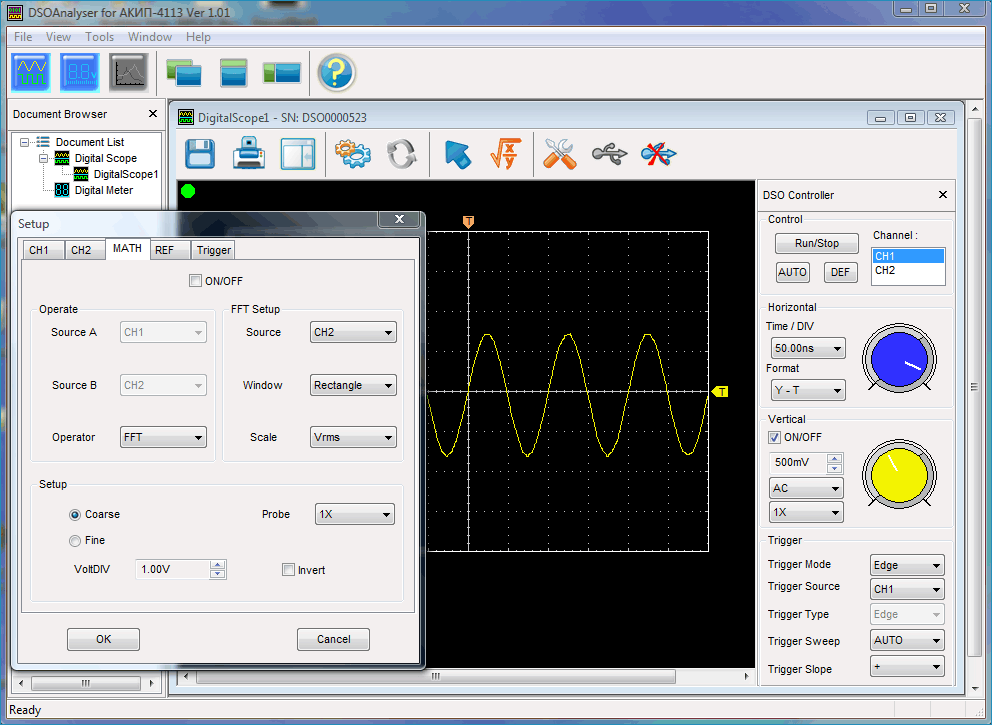Click the refresh arrows icon

(401, 154)
